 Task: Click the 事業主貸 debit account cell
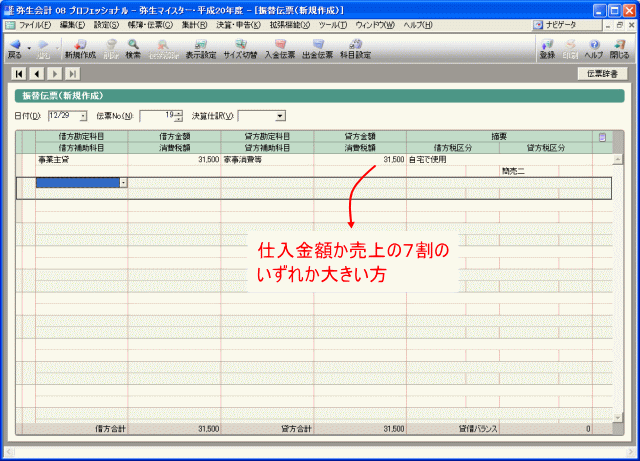82,160
